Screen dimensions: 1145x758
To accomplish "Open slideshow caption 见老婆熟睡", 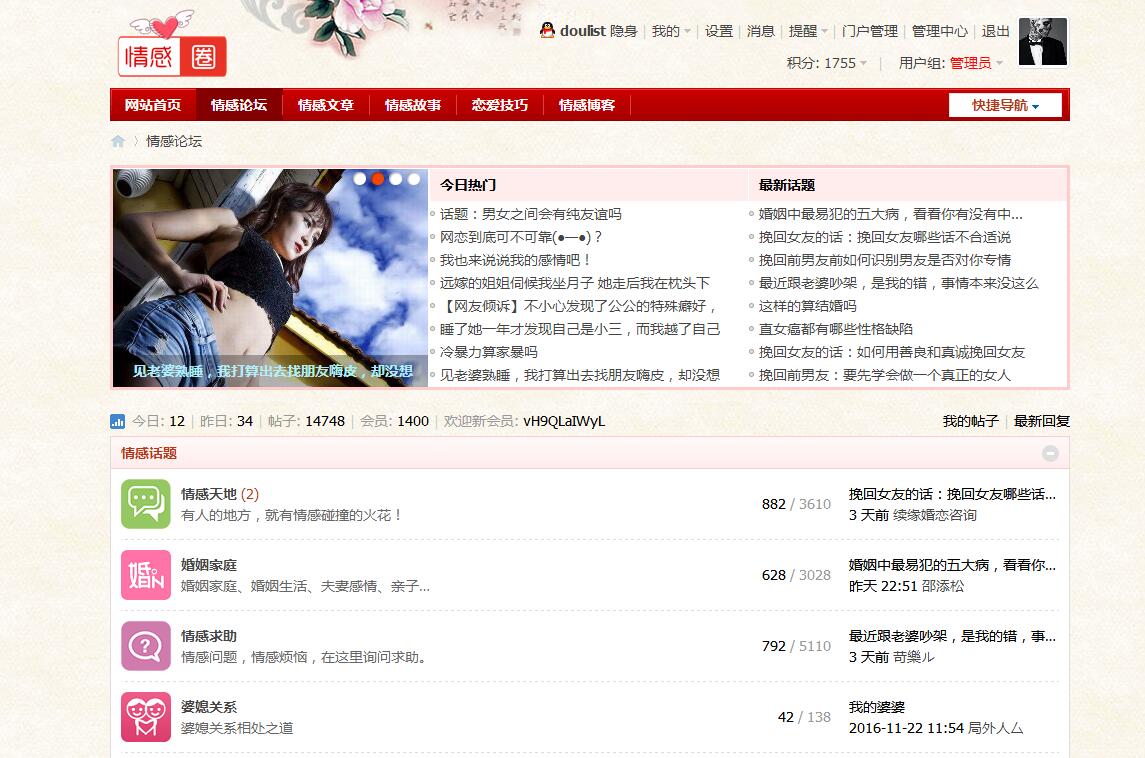I will pos(272,371).
